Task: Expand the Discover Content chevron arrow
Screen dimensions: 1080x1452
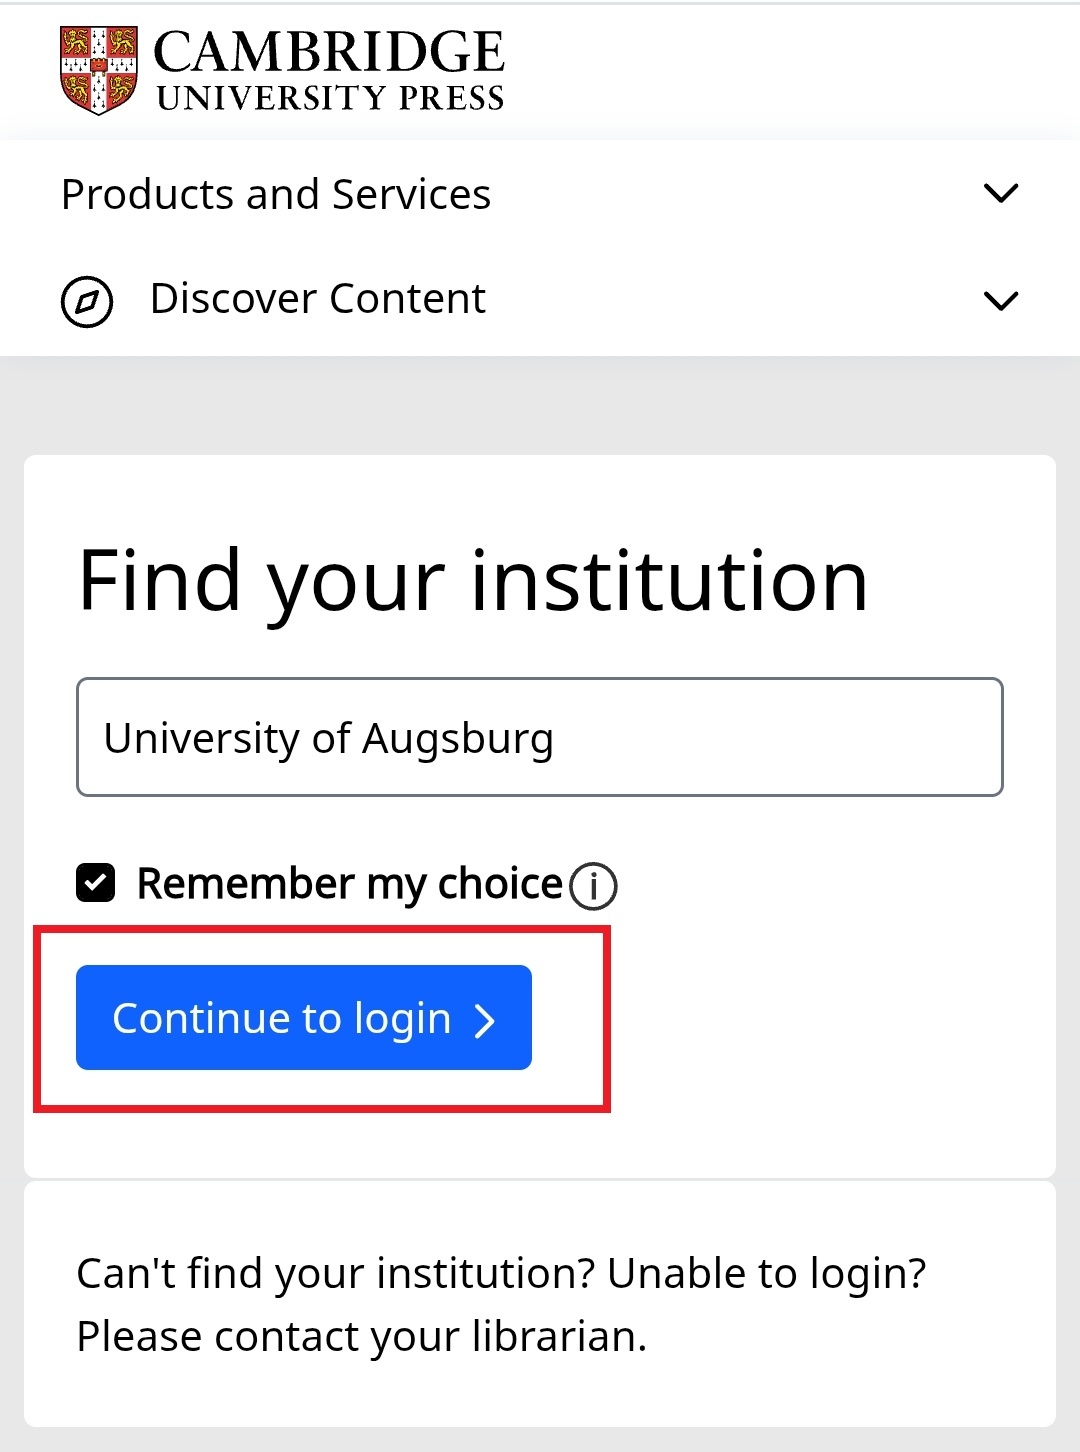Action: (x=1000, y=300)
